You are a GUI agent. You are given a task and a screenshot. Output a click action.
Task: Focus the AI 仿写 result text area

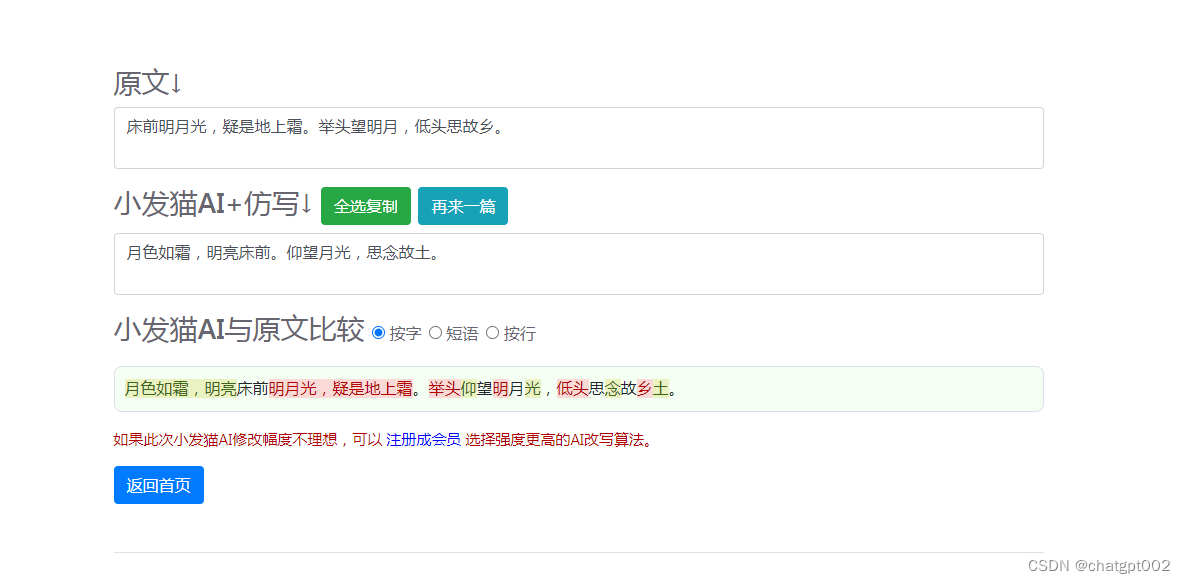[579, 264]
